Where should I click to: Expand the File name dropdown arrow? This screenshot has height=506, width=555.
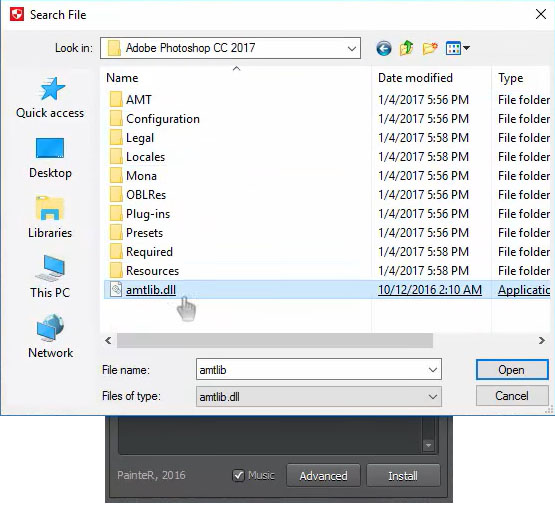[433, 370]
